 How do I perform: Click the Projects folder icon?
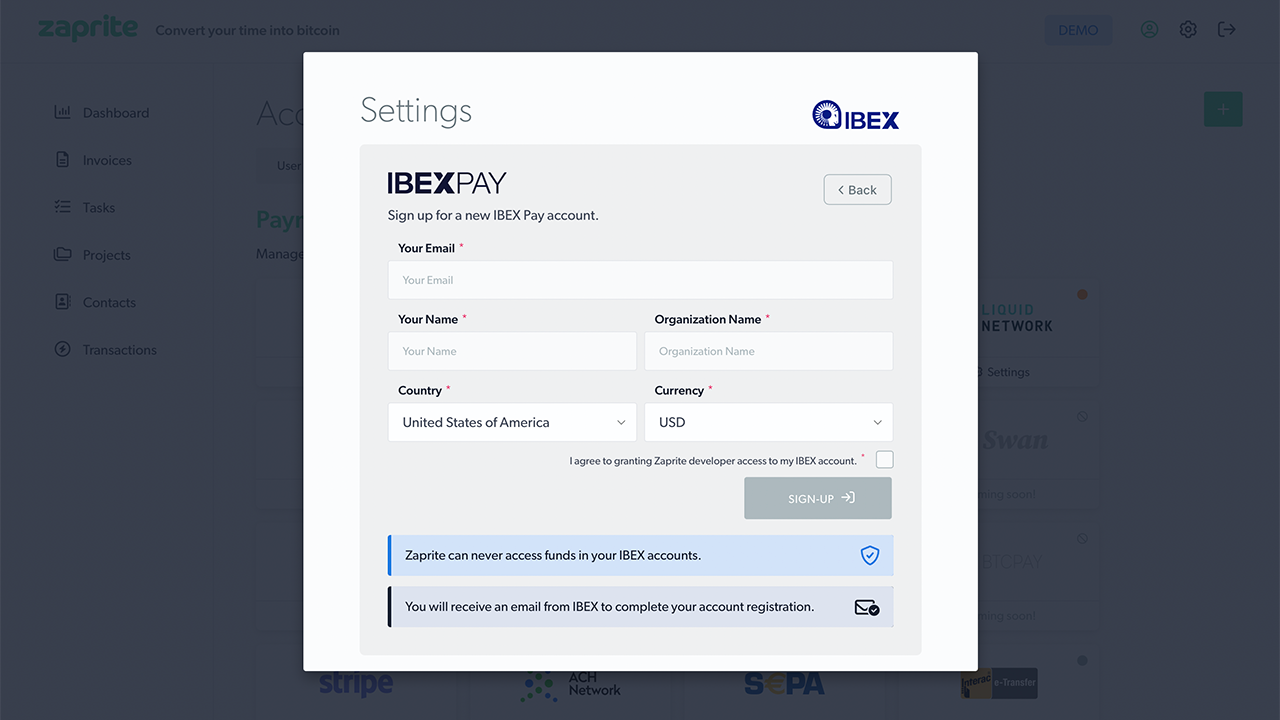point(62,254)
